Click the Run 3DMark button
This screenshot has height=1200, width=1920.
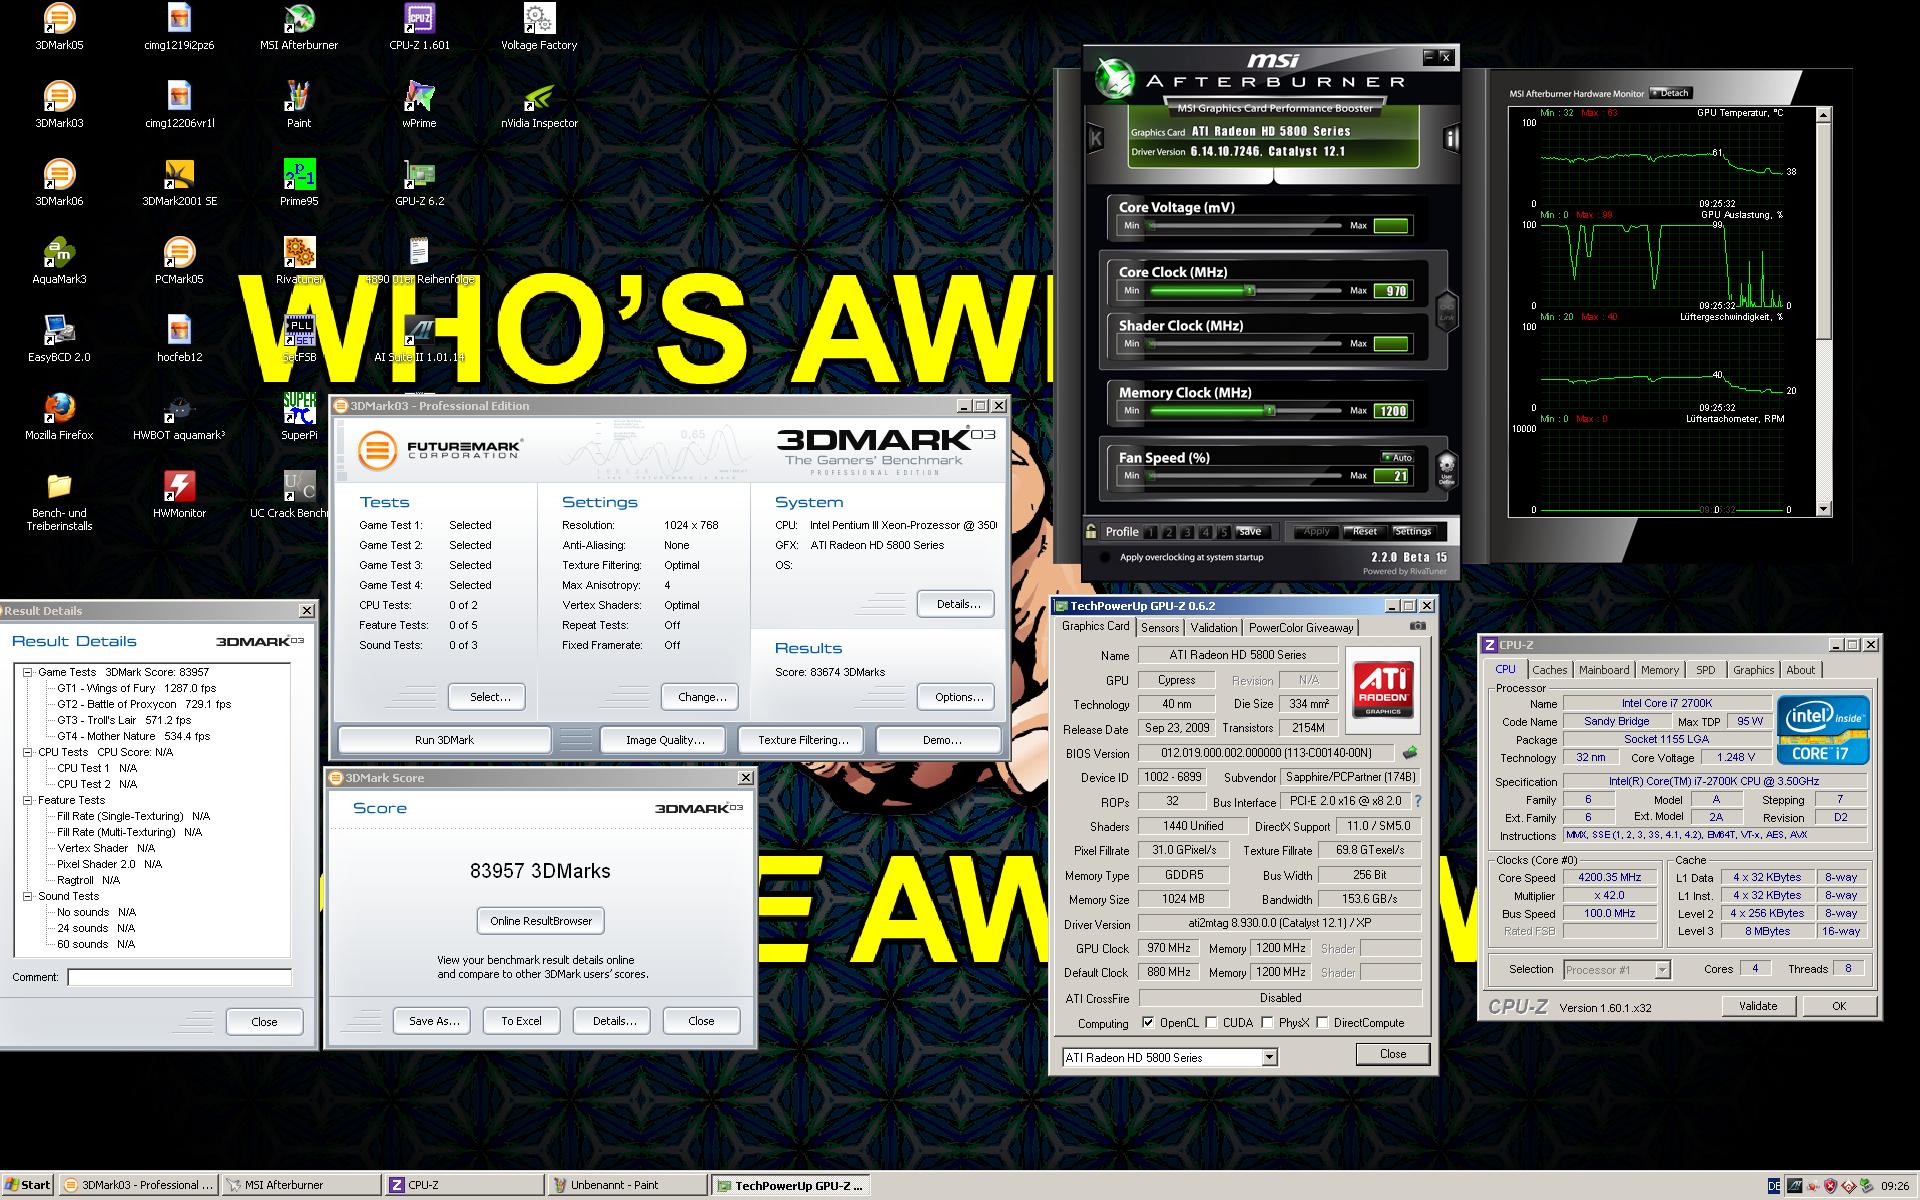(x=444, y=740)
